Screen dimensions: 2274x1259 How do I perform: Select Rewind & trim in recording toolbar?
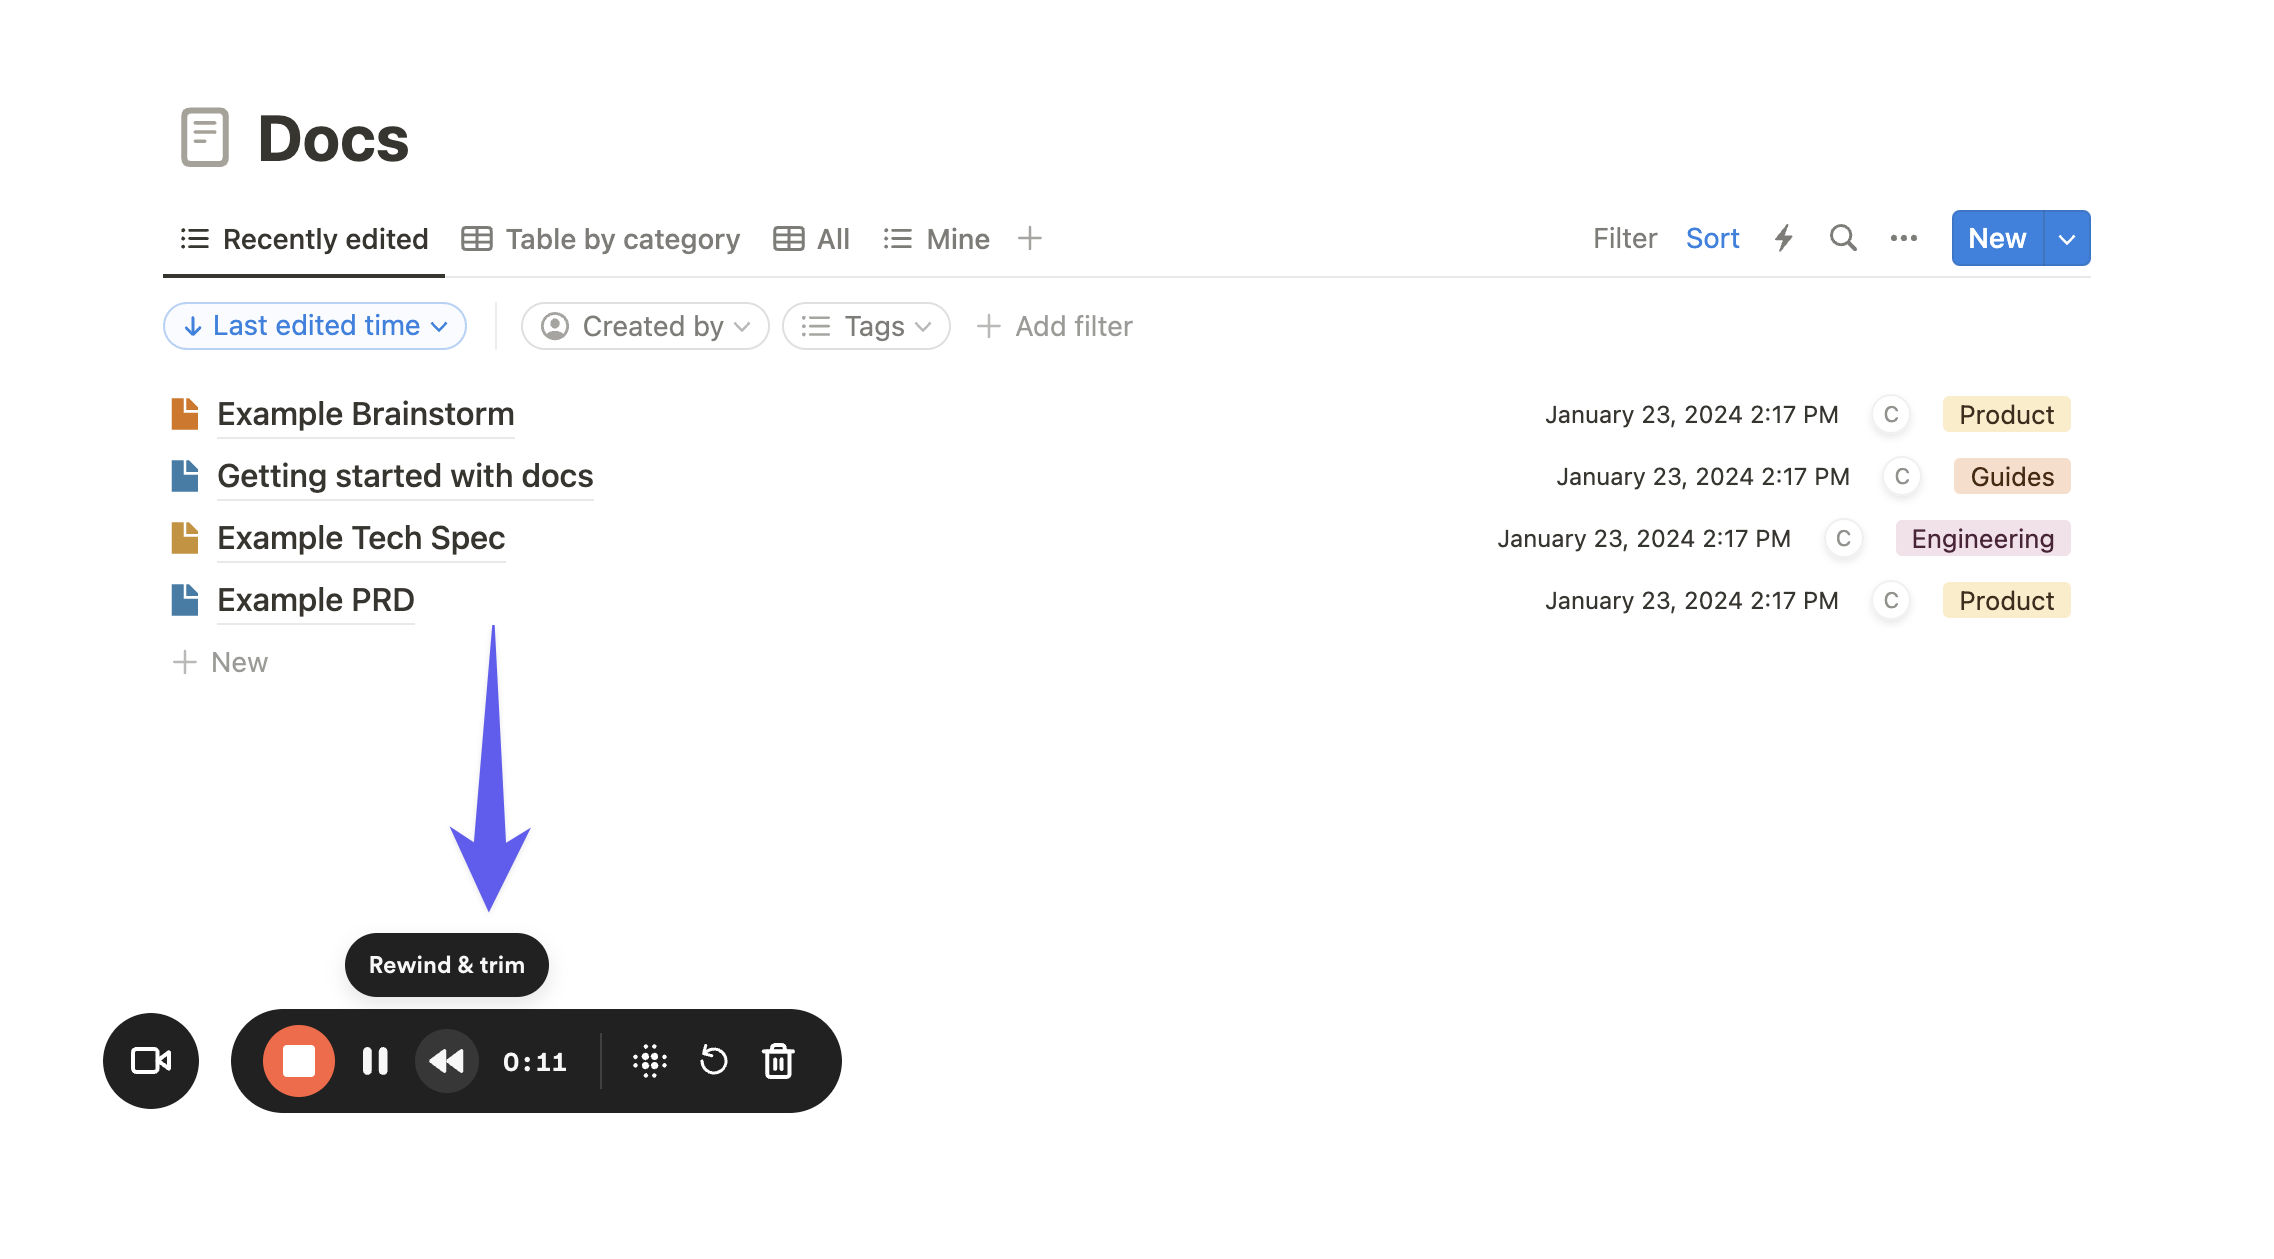pyautogui.click(x=446, y=1061)
